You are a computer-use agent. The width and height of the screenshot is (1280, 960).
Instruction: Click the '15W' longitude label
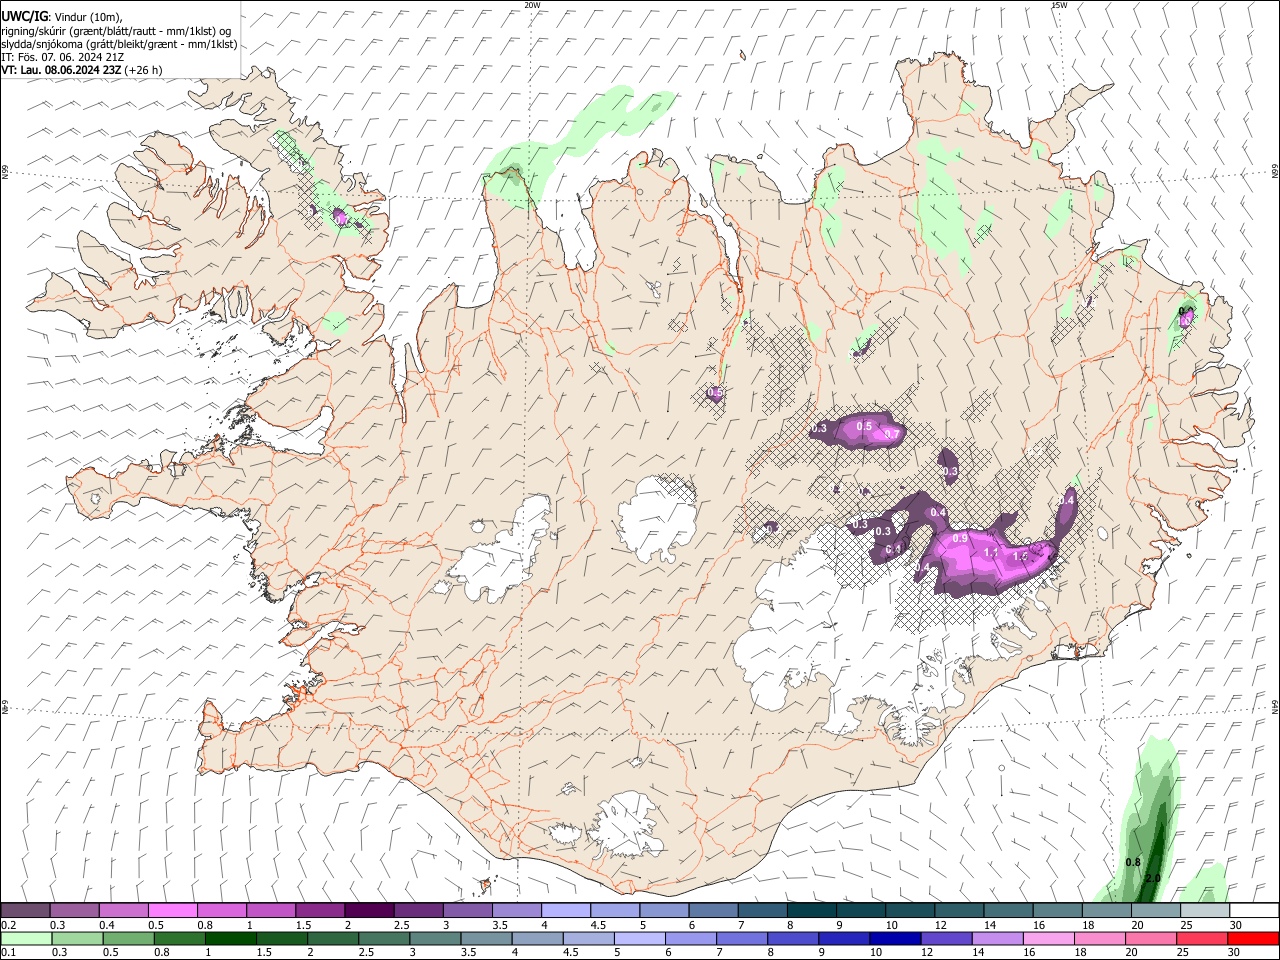click(1059, 4)
